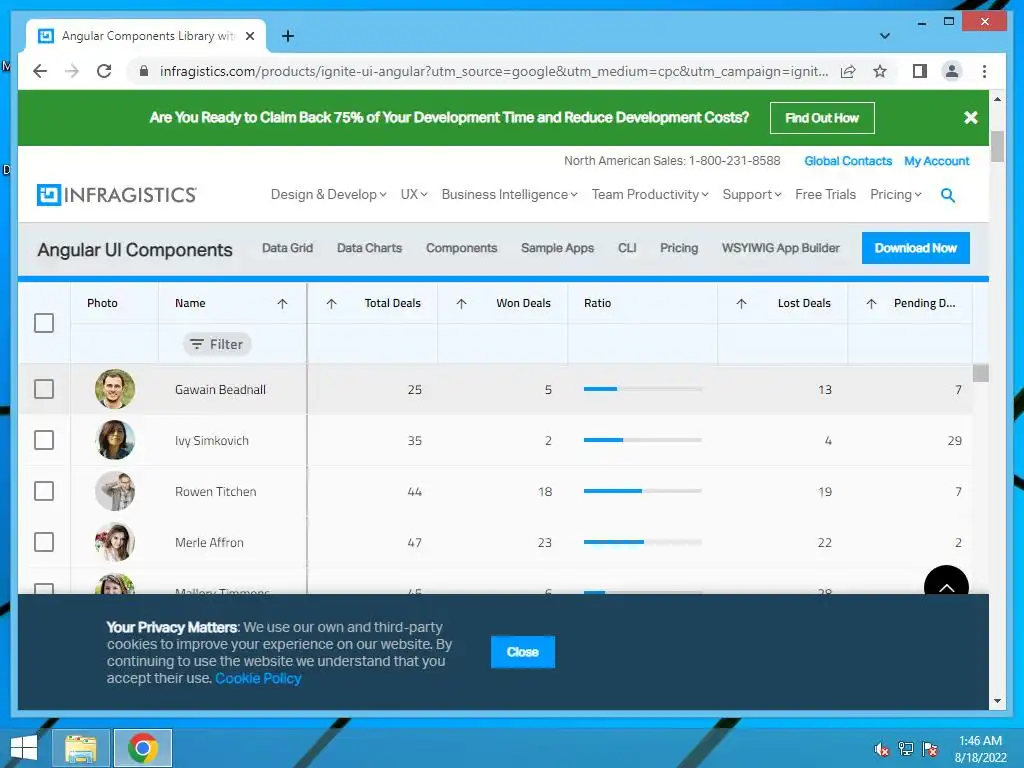Open the Global Contacts link
This screenshot has width=1024, height=768.
848,161
